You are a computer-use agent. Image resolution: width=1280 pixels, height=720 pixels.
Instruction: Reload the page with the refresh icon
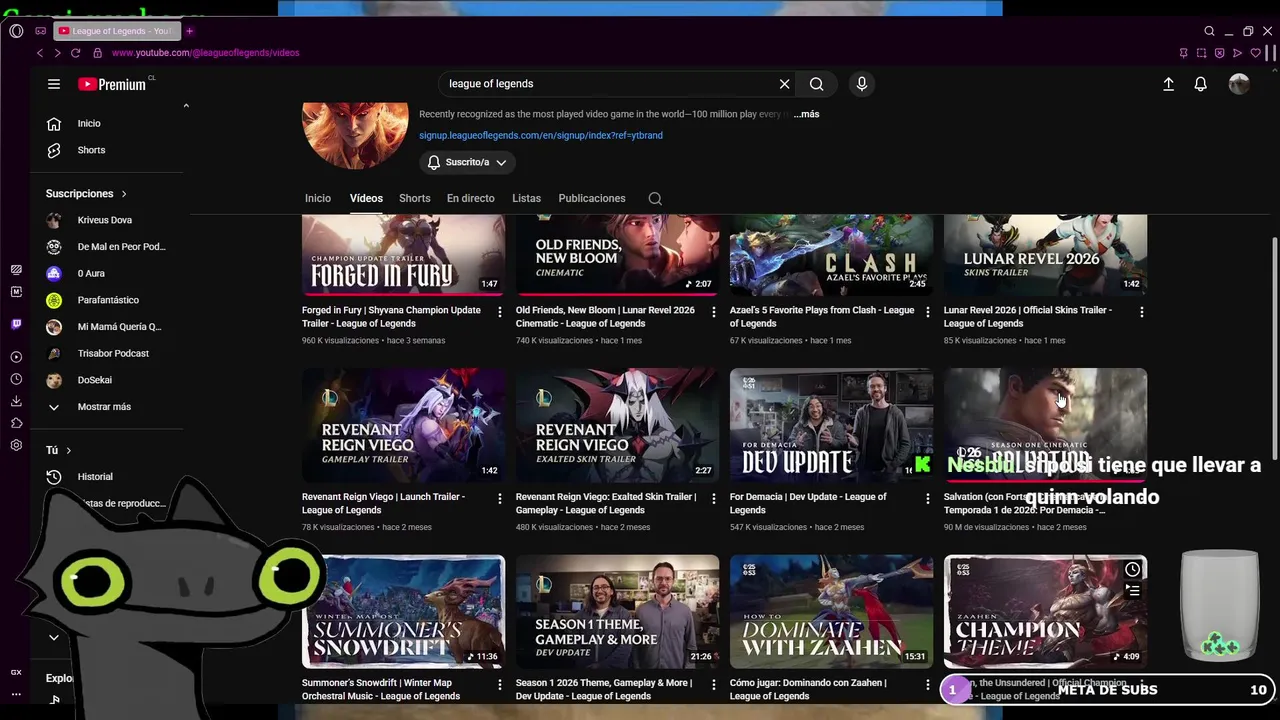tap(75, 53)
